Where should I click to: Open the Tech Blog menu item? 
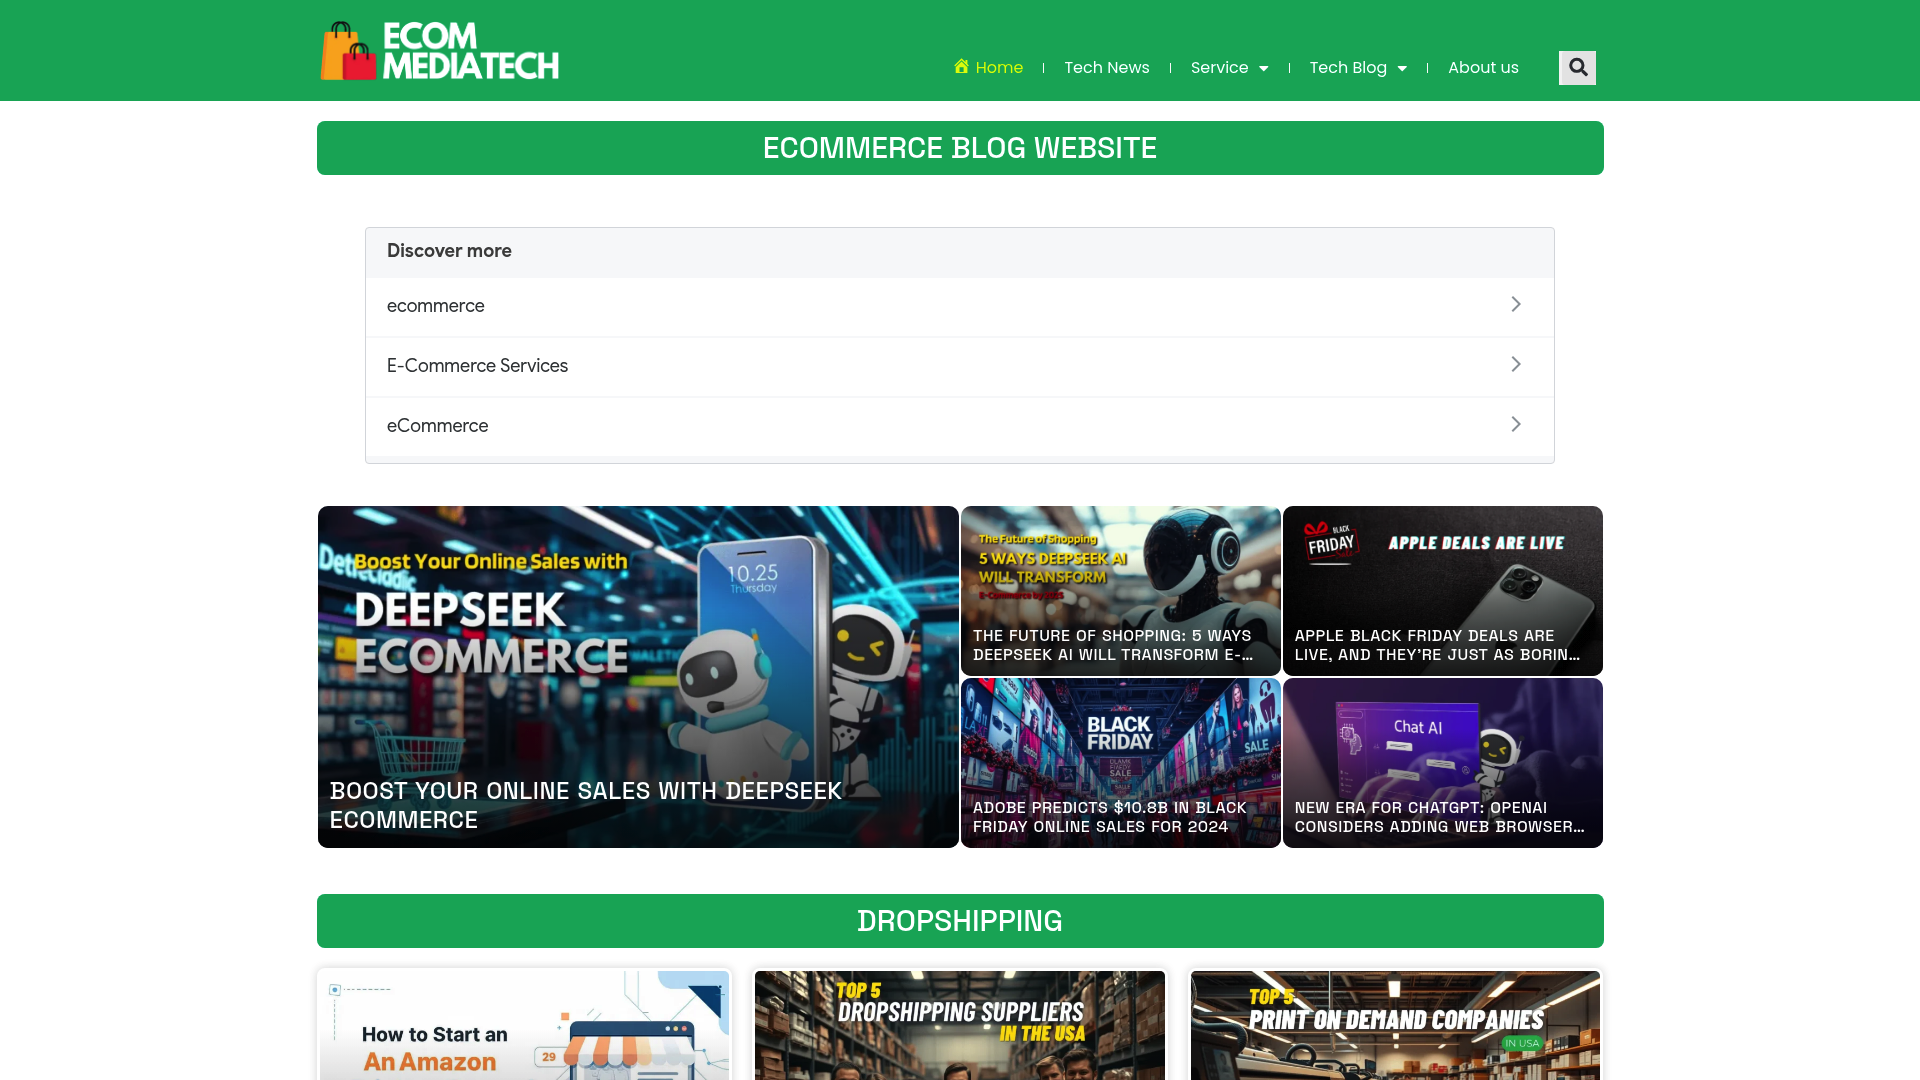tap(1348, 67)
